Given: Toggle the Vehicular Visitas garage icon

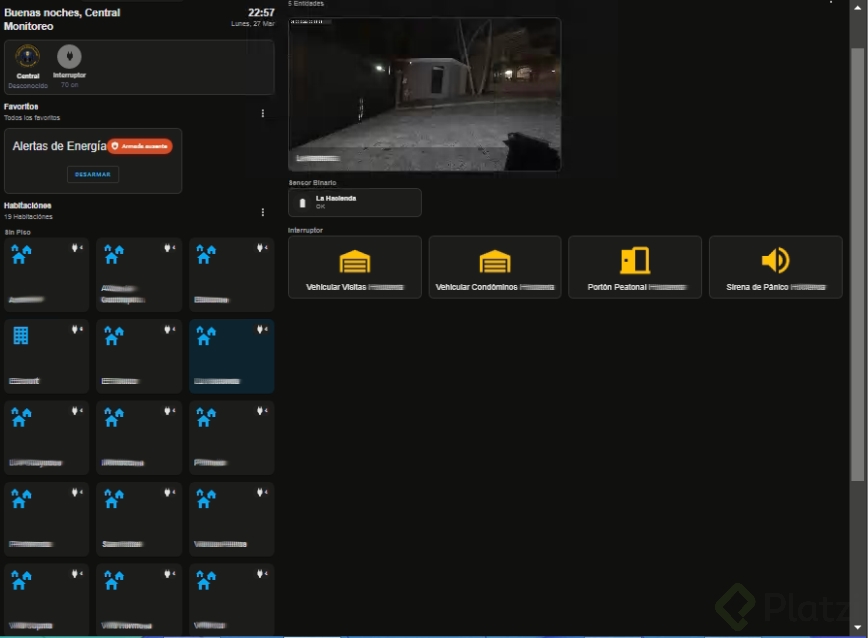Looking at the screenshot, I should pos(355,261).
